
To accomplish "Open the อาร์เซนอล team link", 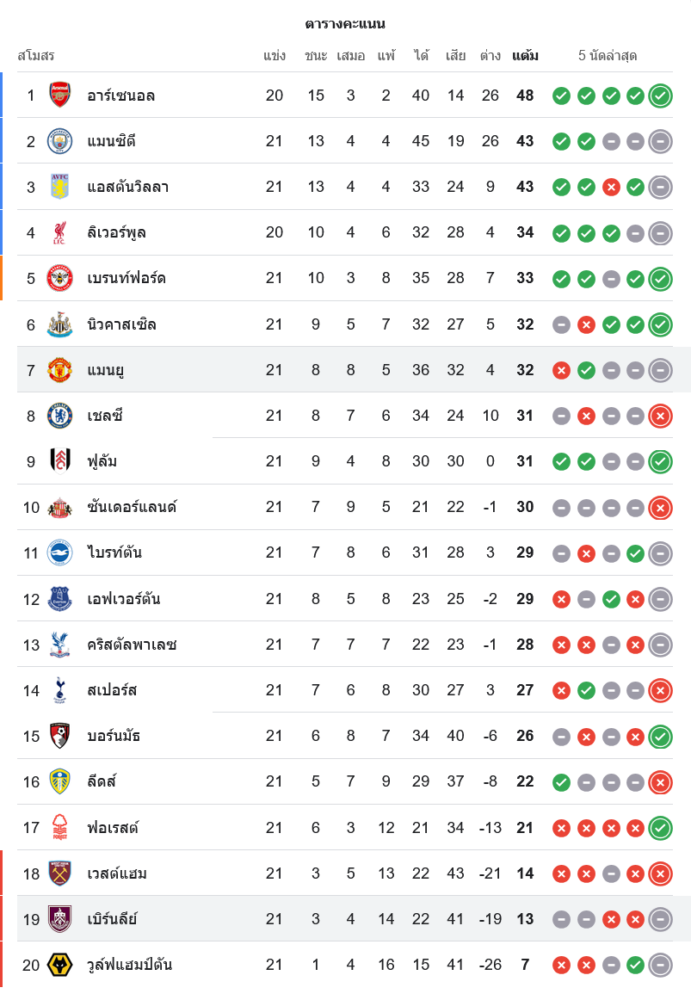I will coord(120,96).
